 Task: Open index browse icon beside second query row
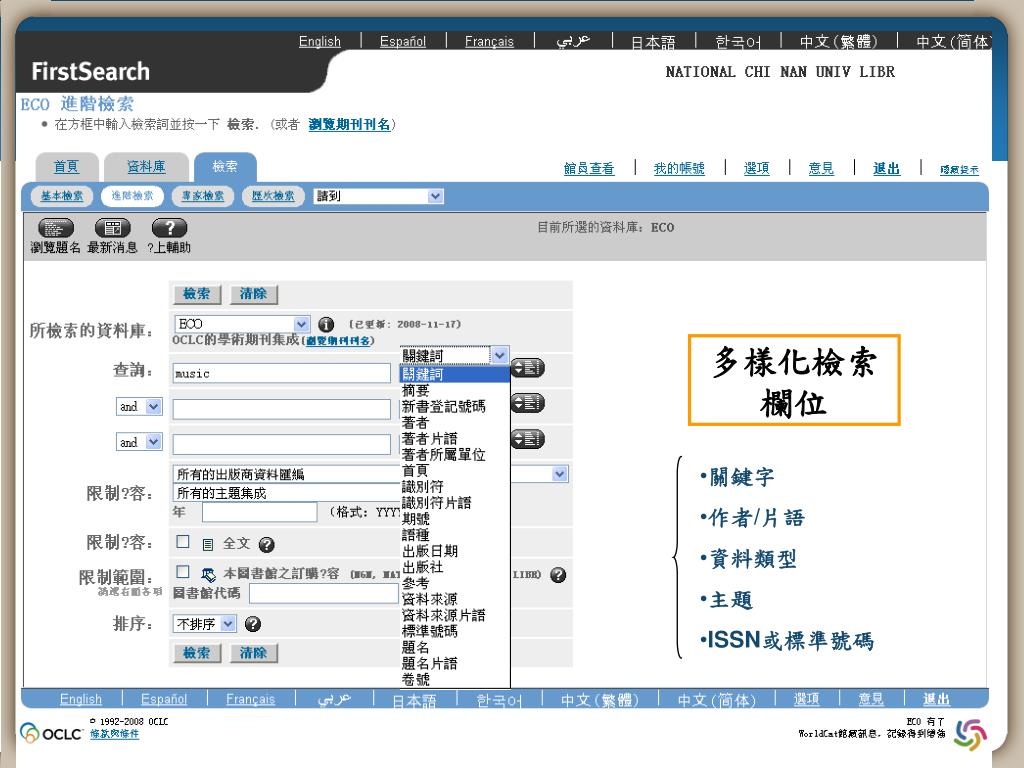(x=527, y=404)
